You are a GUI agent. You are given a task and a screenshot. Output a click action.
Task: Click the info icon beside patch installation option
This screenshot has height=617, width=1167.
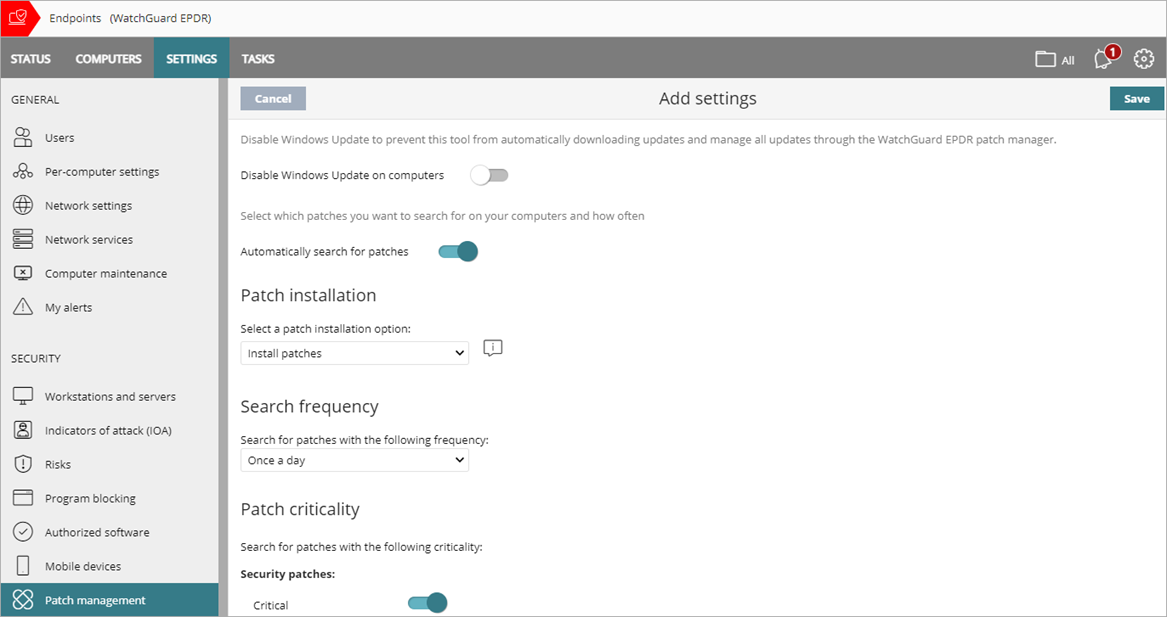click(x=492, y=346)
